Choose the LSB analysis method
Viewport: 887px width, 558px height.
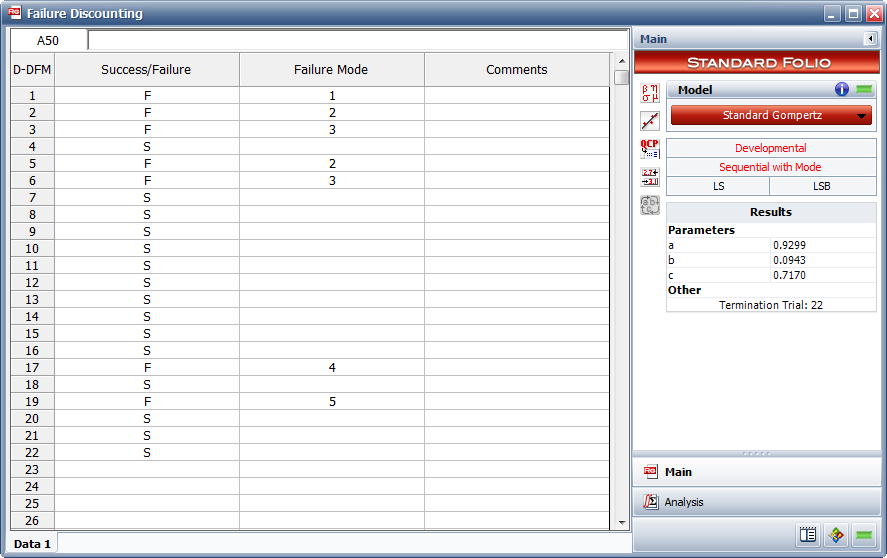tap(823, 186)
